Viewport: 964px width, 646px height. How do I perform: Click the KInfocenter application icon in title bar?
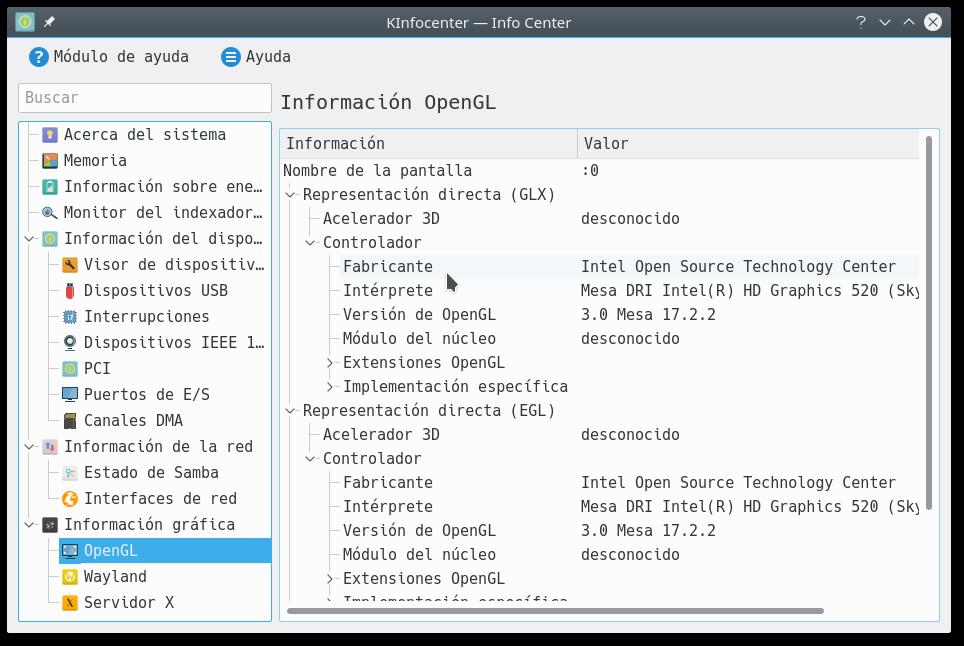(25, 22)
